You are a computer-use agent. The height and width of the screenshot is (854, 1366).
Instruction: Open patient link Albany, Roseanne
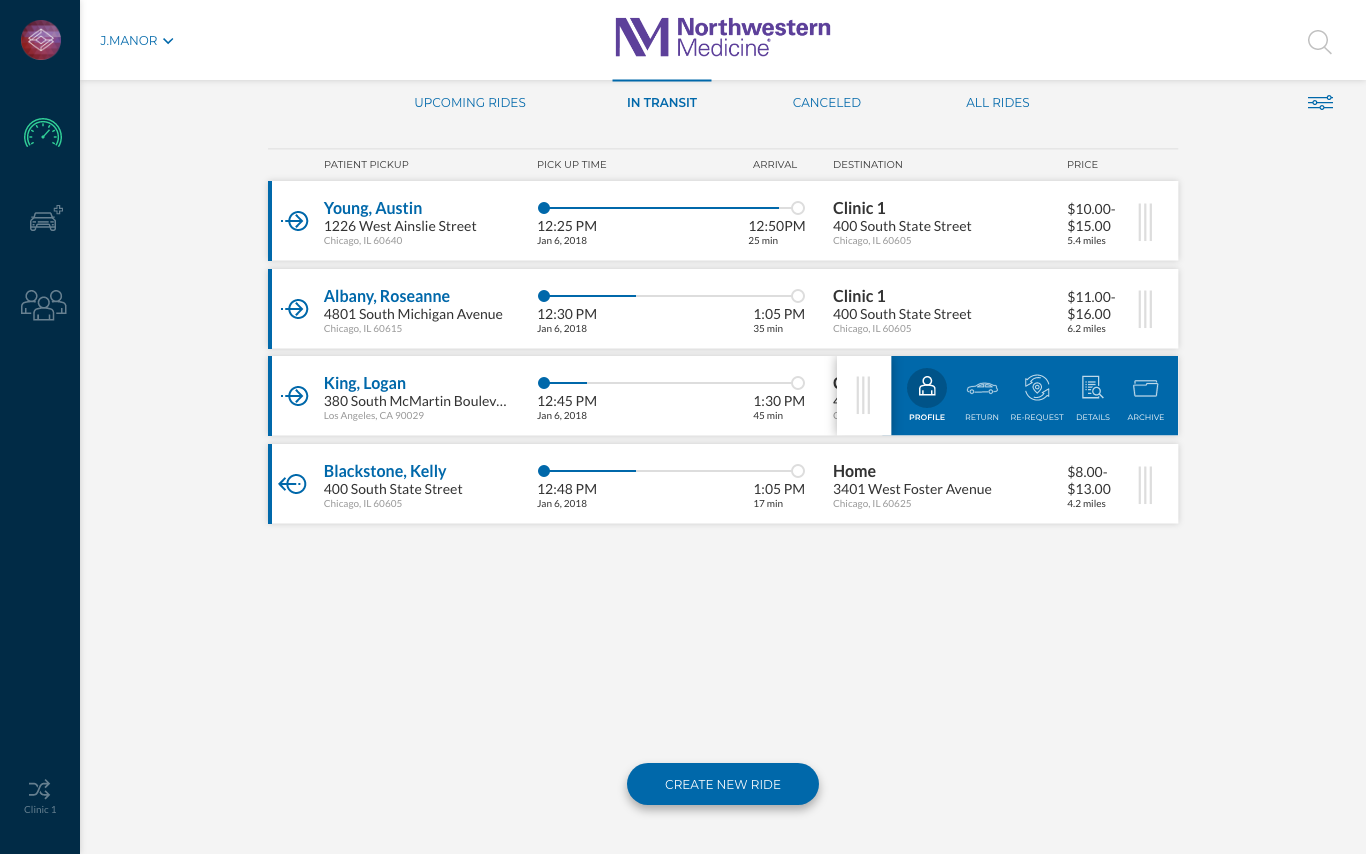(x=386, y=296)
